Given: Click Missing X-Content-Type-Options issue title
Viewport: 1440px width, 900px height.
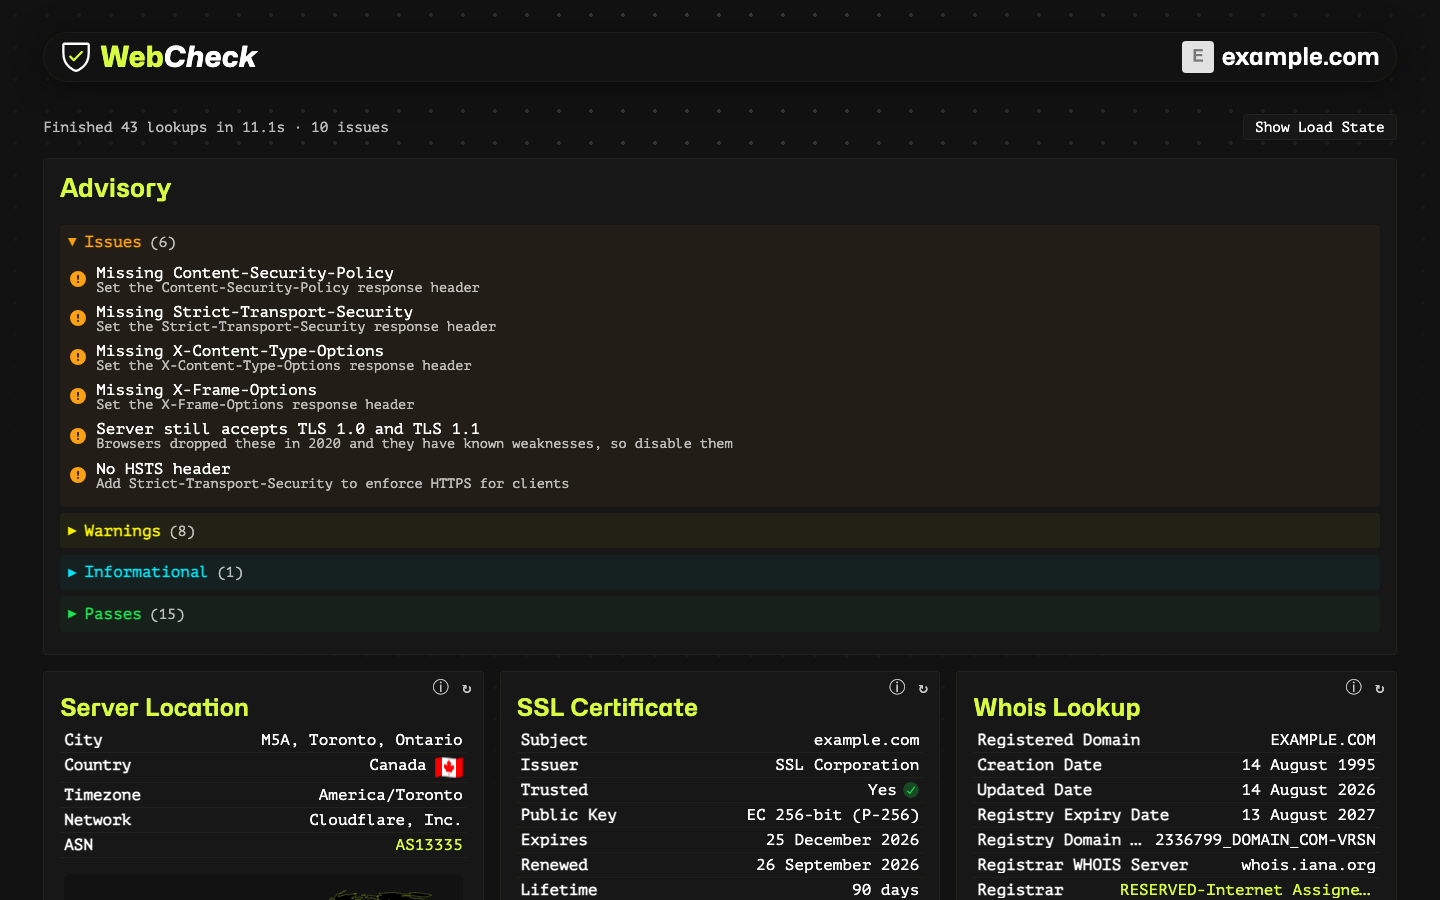Looking at the screenshot, I should pyautogui.click(x=240, y=351).
